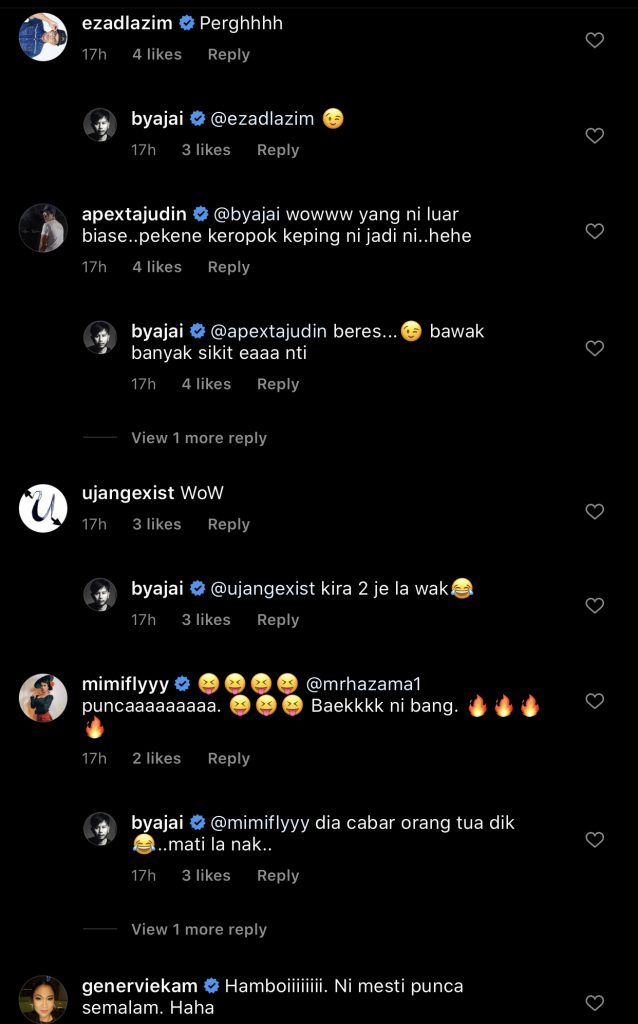Tap heart on byajai's reply to ezadlazim
This screenshot has height=1024, width=638.
pyautogui.click(x=594, y=136)
